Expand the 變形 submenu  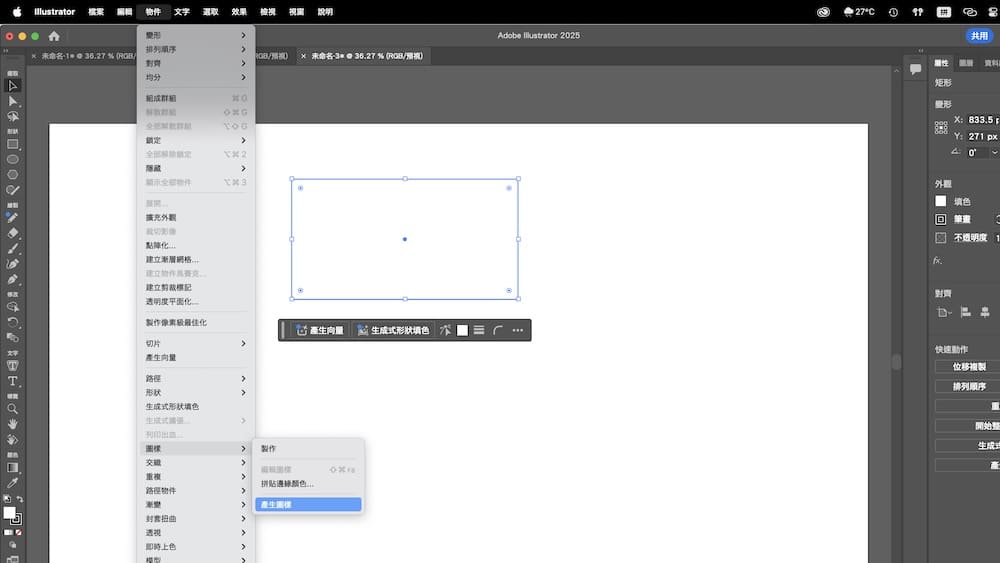[x=196, y=35]
